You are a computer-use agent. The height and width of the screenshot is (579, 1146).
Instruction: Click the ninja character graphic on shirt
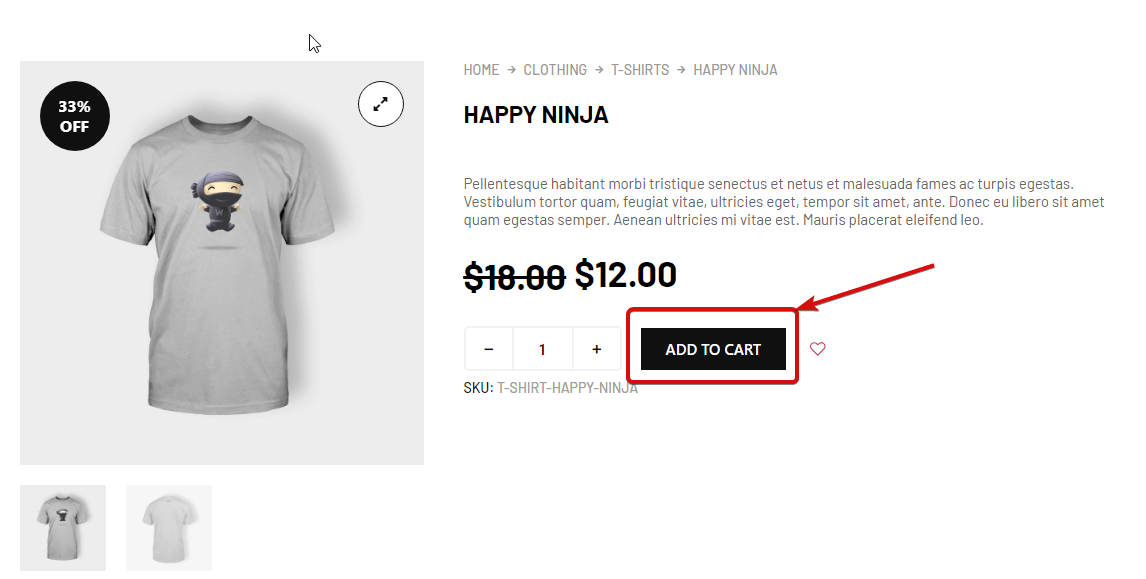coord(219,200)
